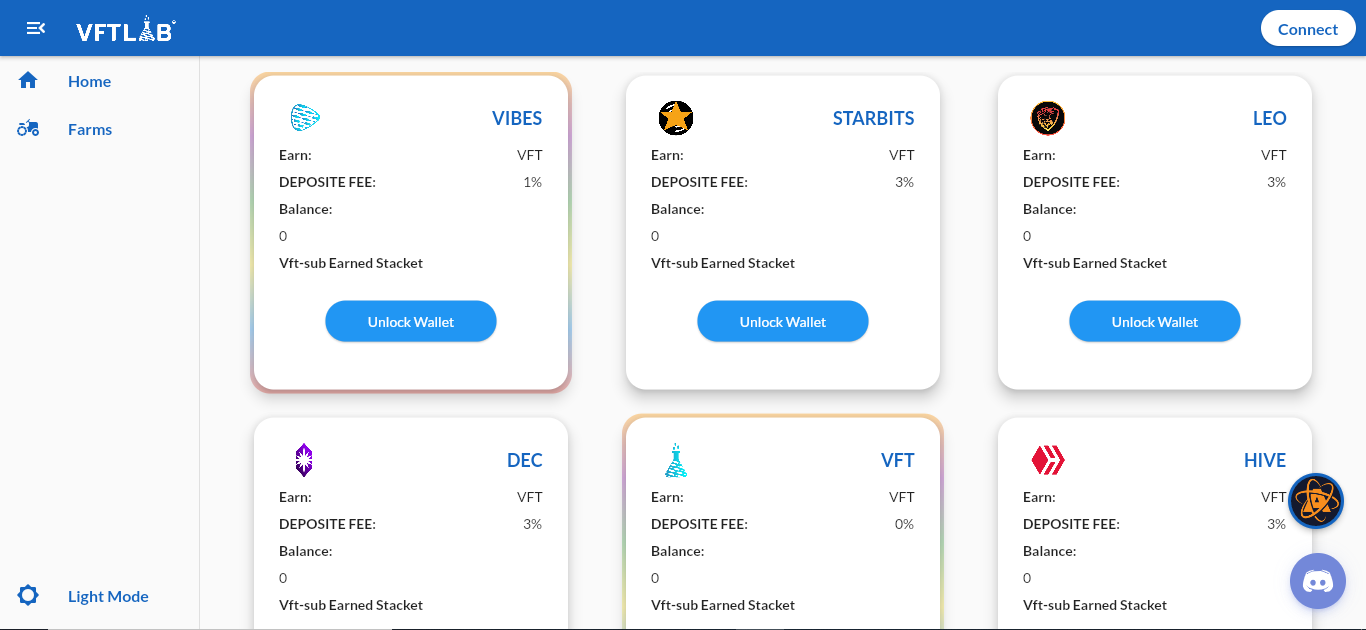This screenshot has height=630, width=1366.
Task: Click the 0% deposit fee on VFT card
Action: (904, 524)
